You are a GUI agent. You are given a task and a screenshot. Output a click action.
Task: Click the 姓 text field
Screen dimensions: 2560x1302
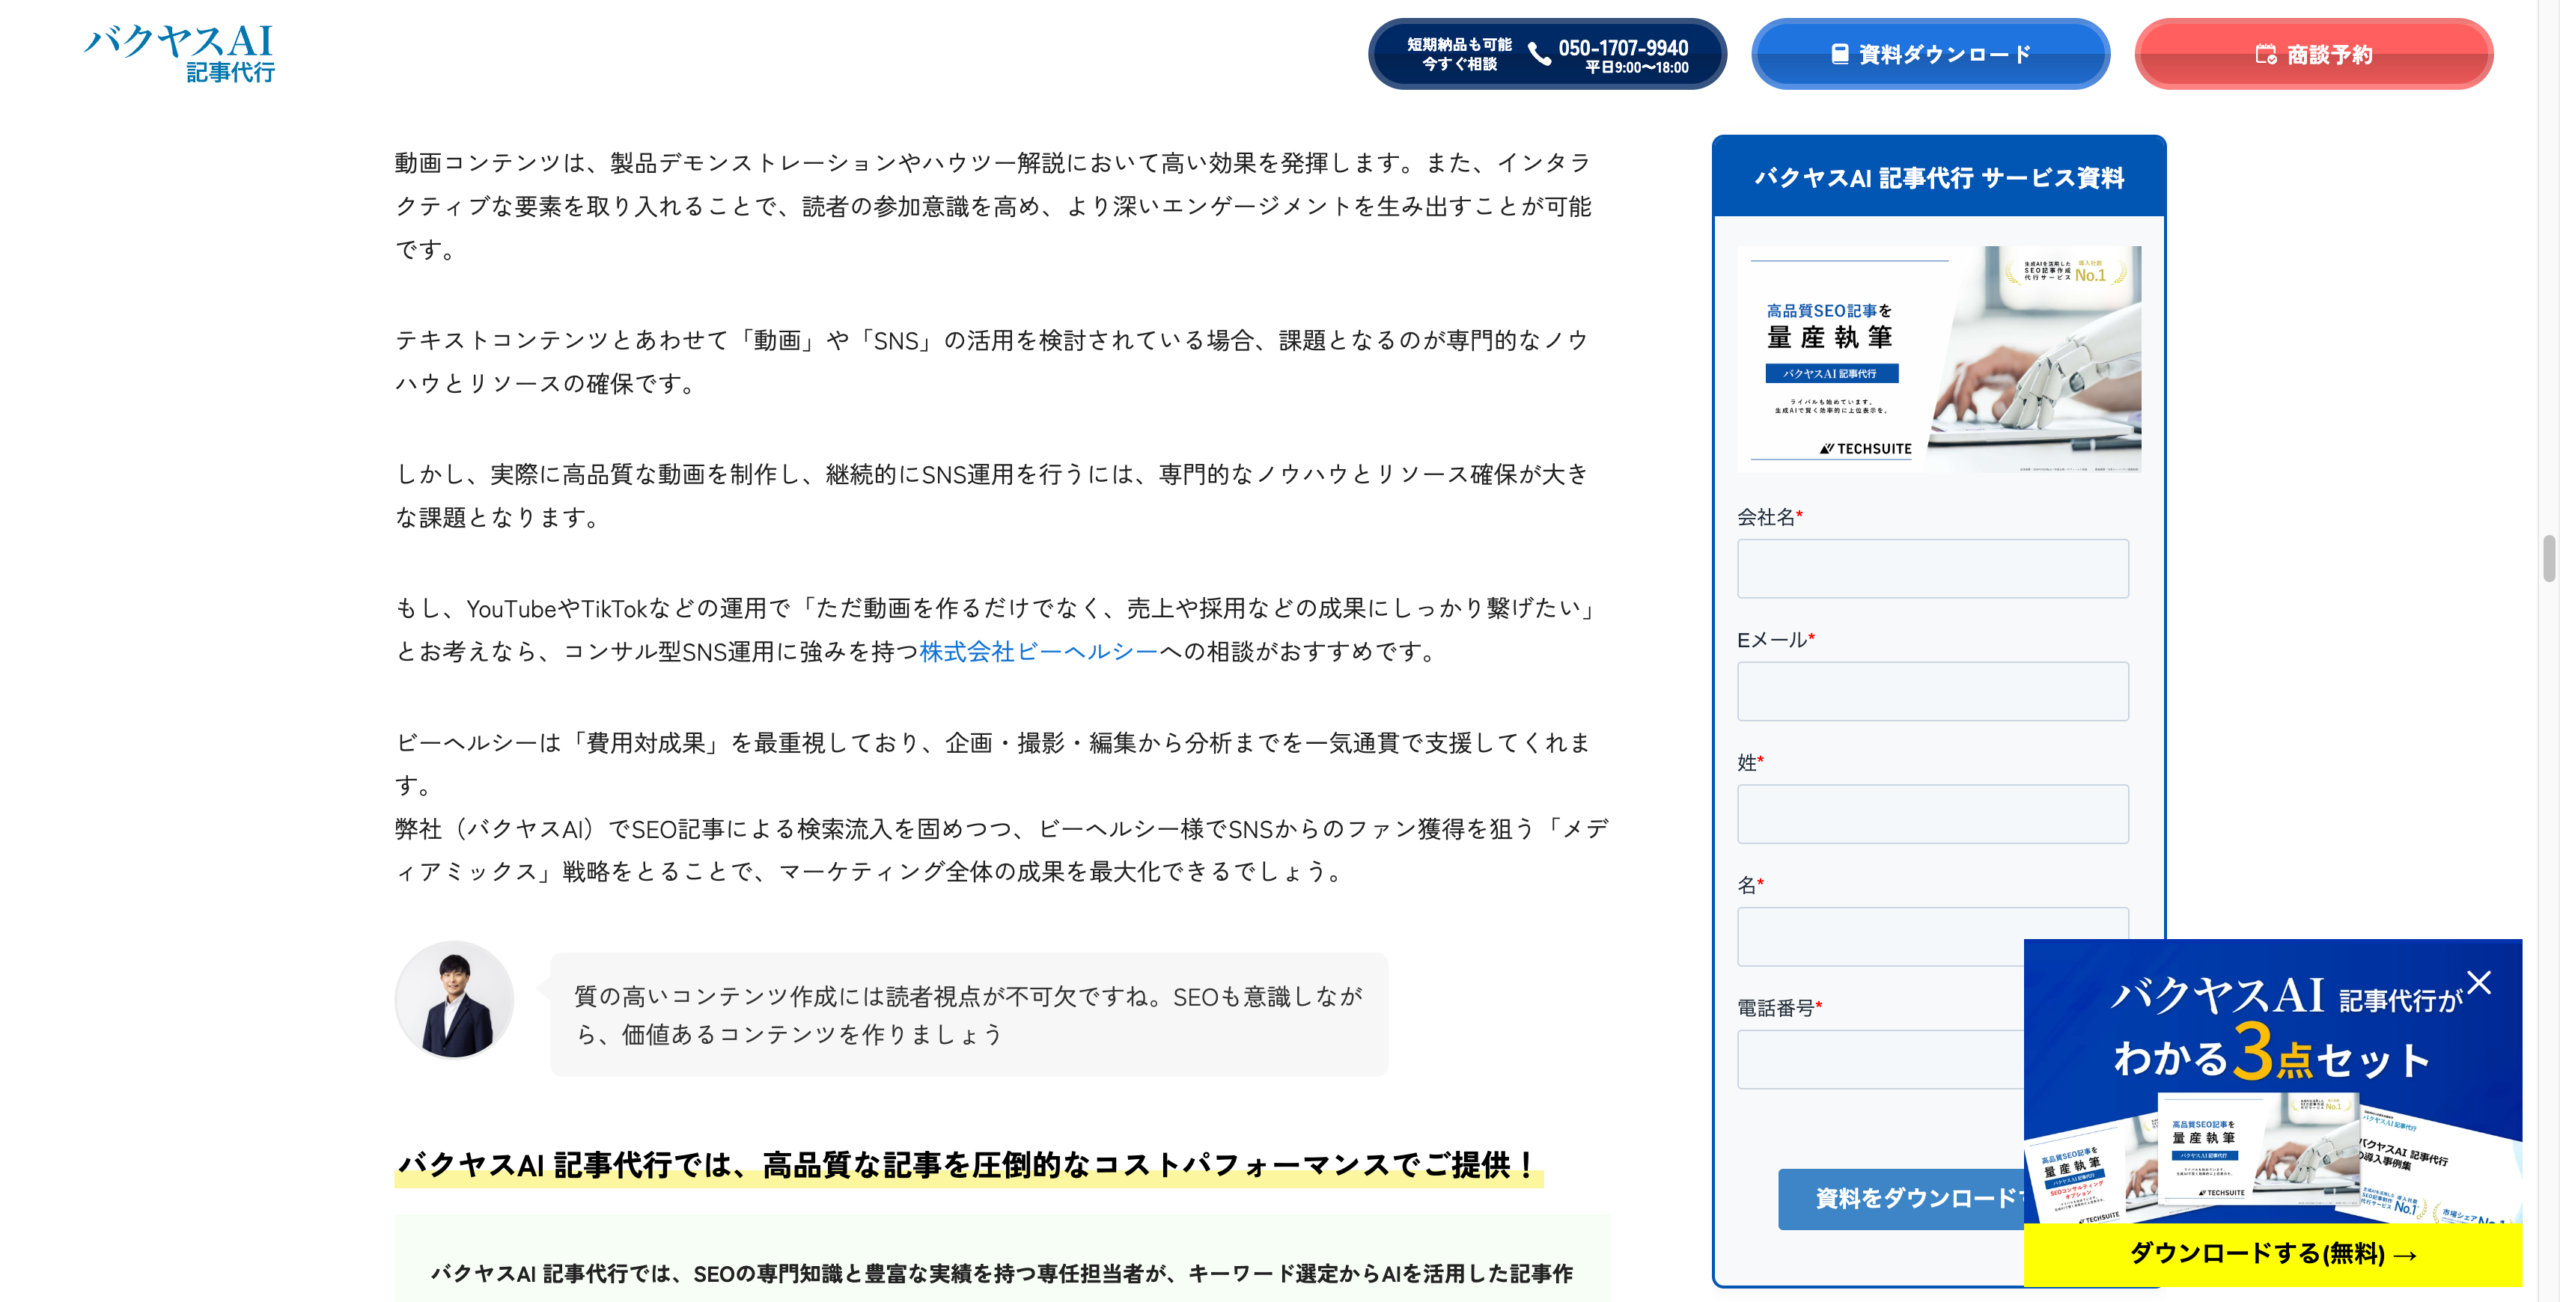pos(1932,814)
